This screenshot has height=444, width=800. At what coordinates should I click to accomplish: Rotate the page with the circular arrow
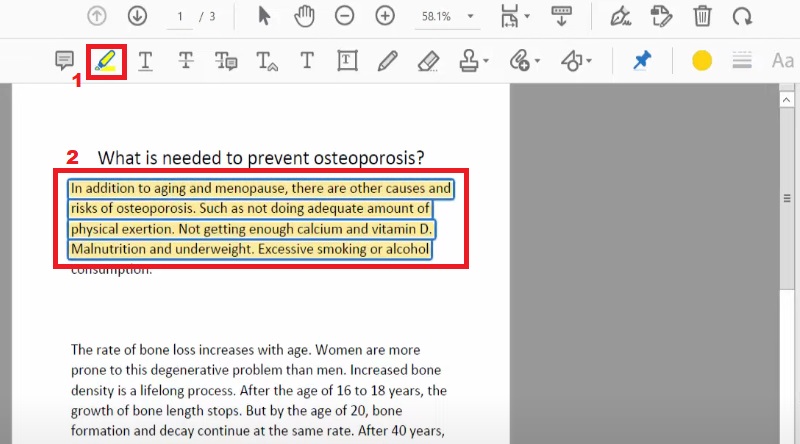coord(742,16)
